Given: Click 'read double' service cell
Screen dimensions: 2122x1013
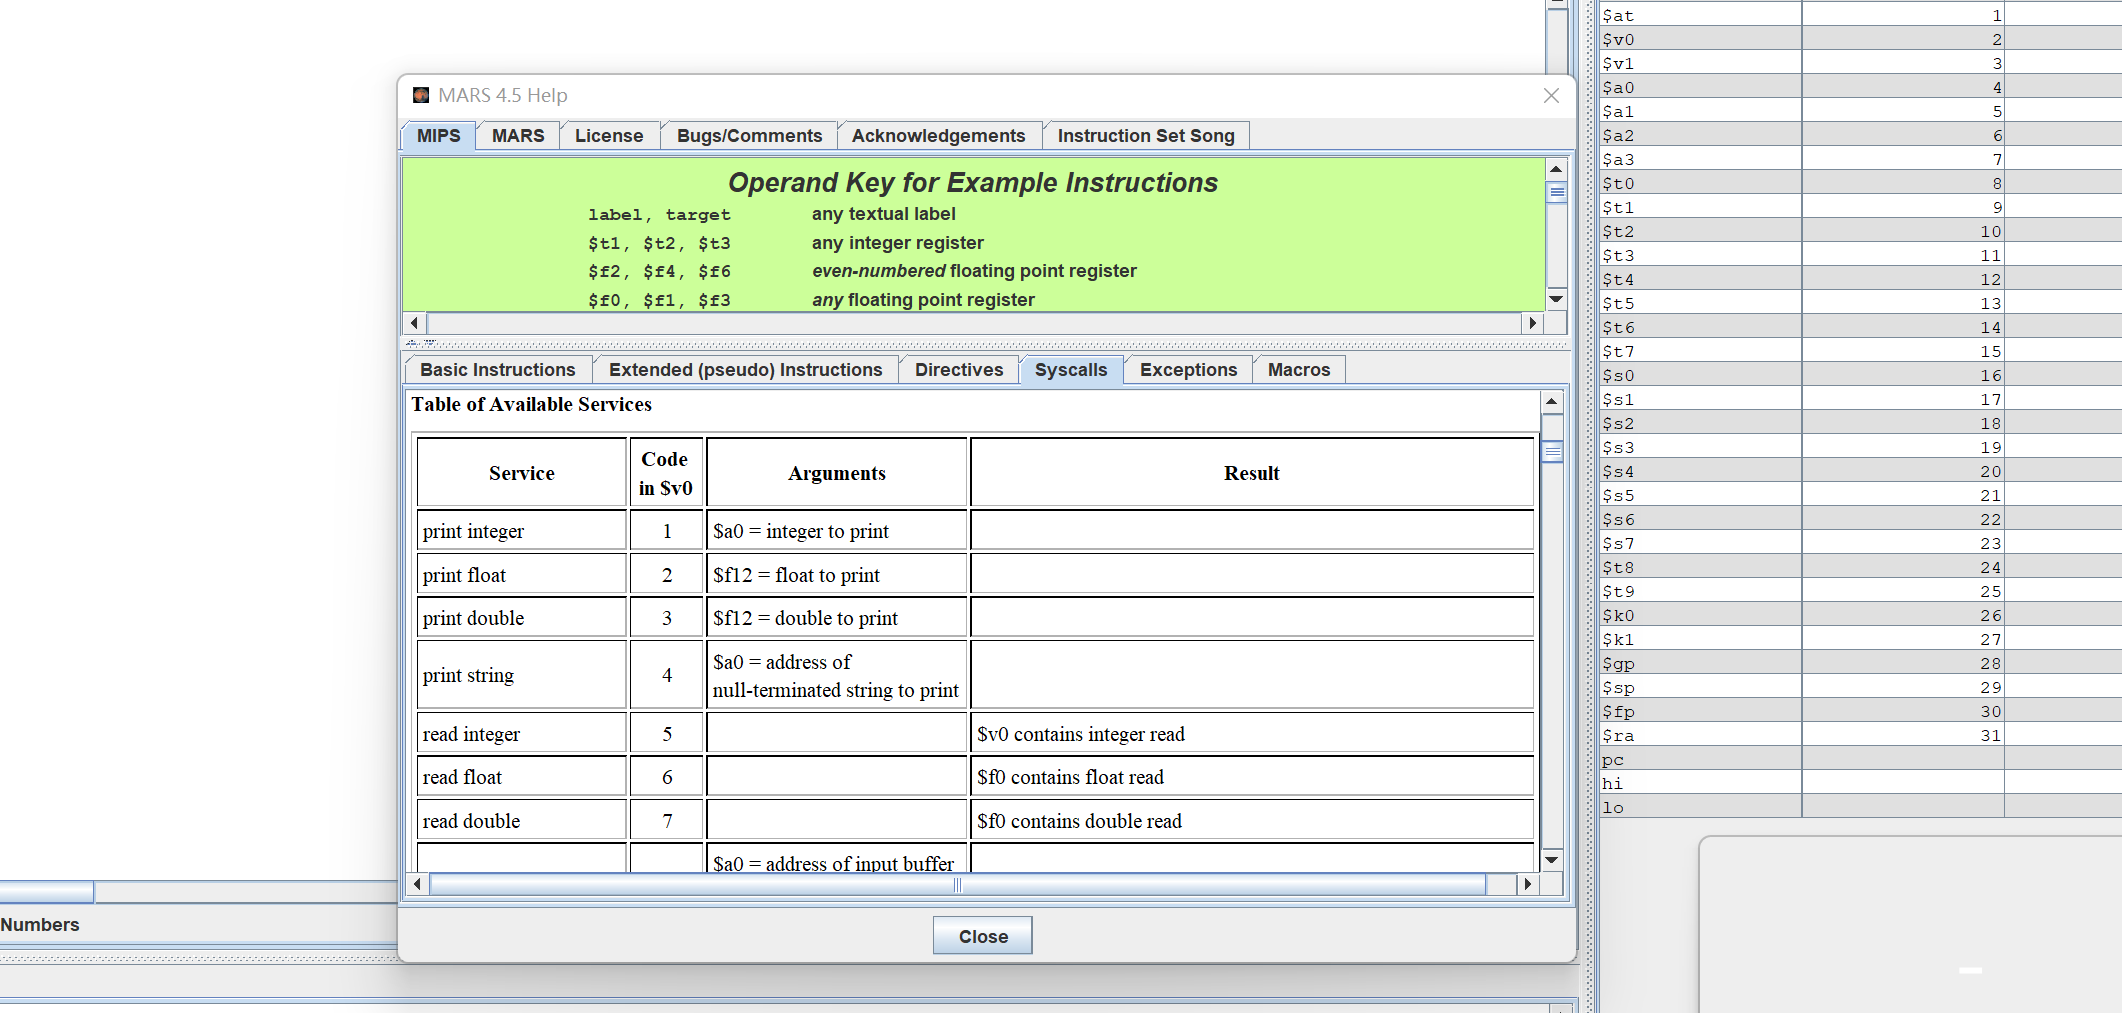Looking at the screenshot, I should point(522,821).
